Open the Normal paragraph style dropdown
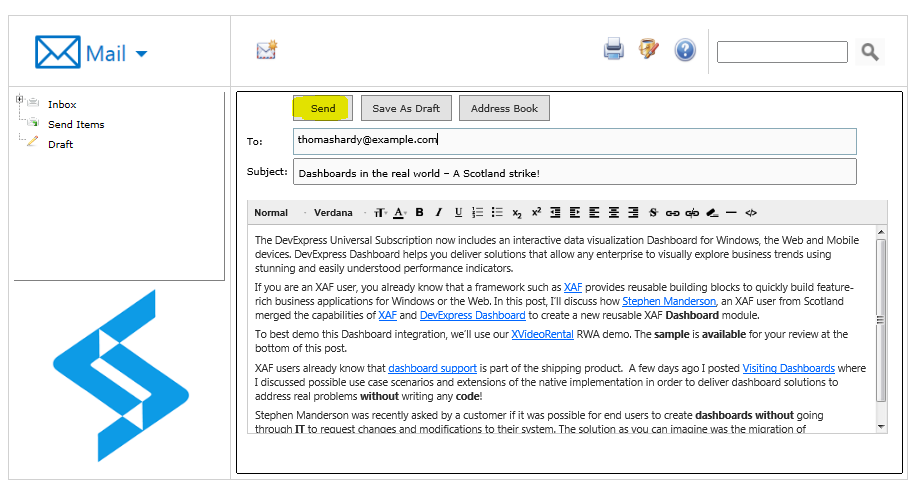 (279, 213)
